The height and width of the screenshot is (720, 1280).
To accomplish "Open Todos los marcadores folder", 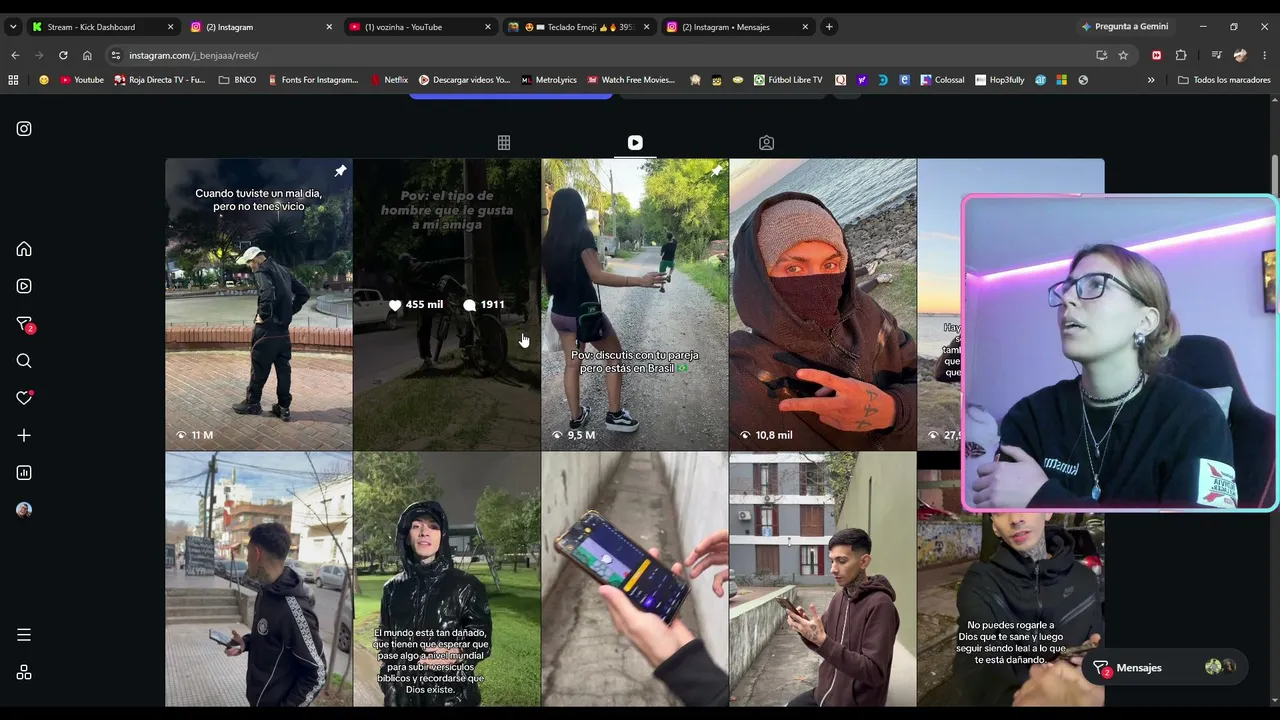I will (1224, 80).
